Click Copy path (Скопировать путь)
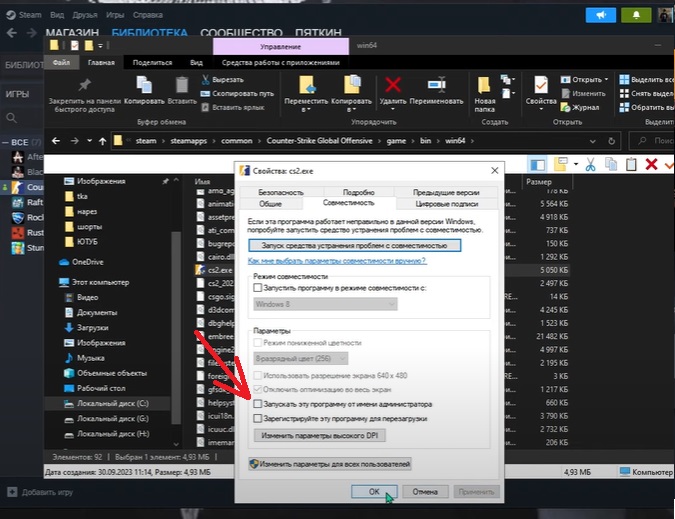This screenshot has height=519, width=675. pyautogui.click(x=237, y=93)
